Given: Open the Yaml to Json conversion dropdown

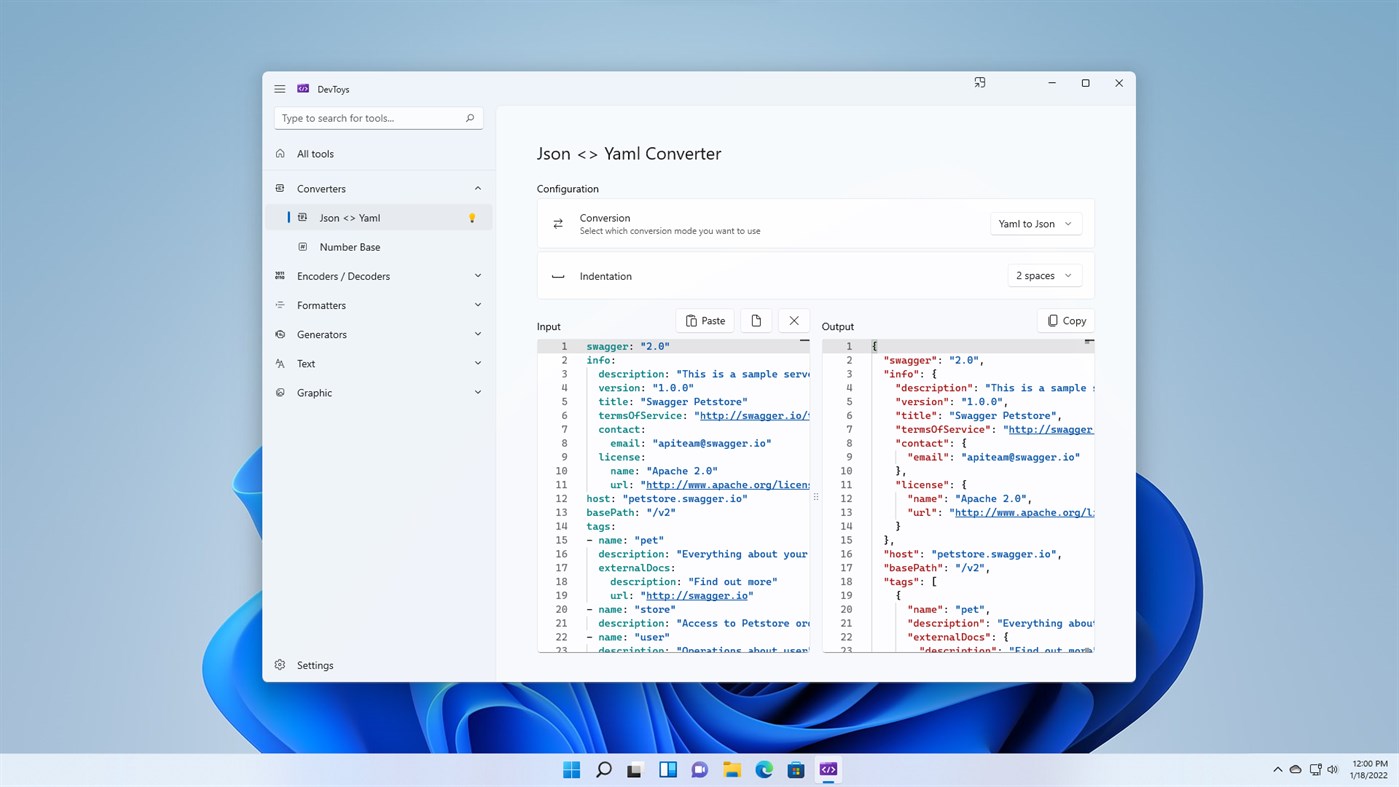Looking at the screenshot, I should (x=1035, y=223).
